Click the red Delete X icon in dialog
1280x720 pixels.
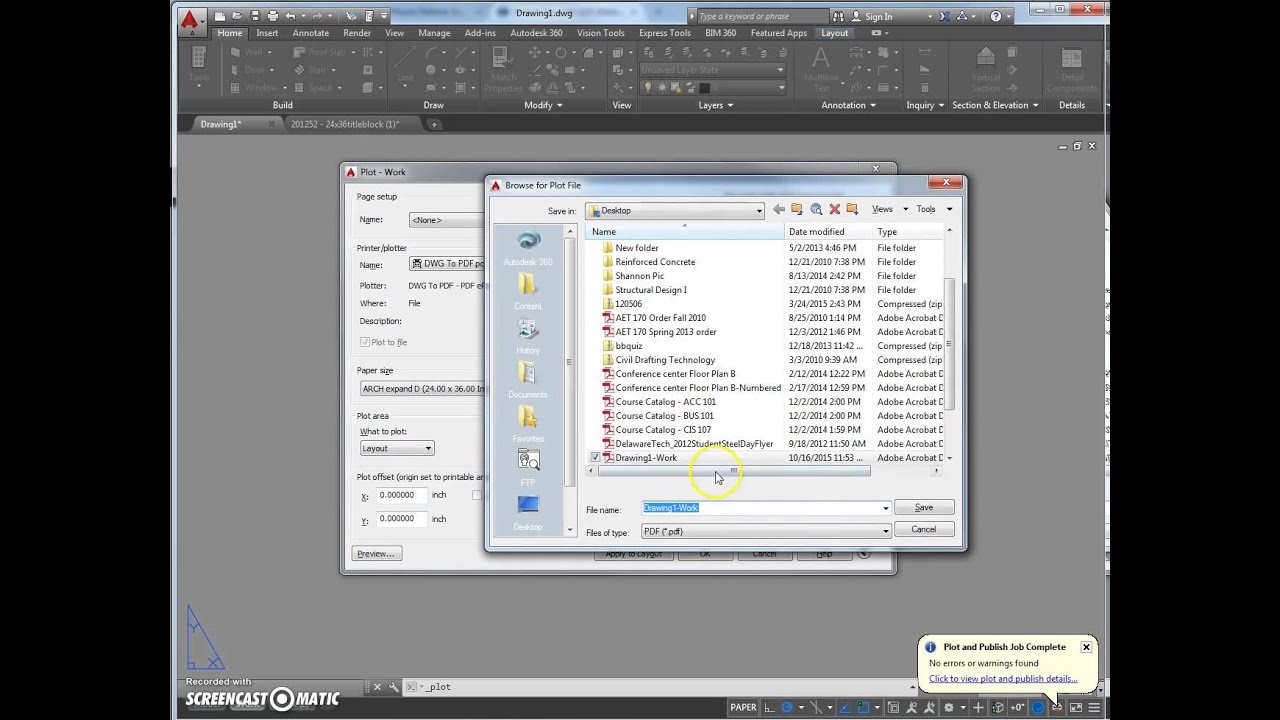coord(834,209)
